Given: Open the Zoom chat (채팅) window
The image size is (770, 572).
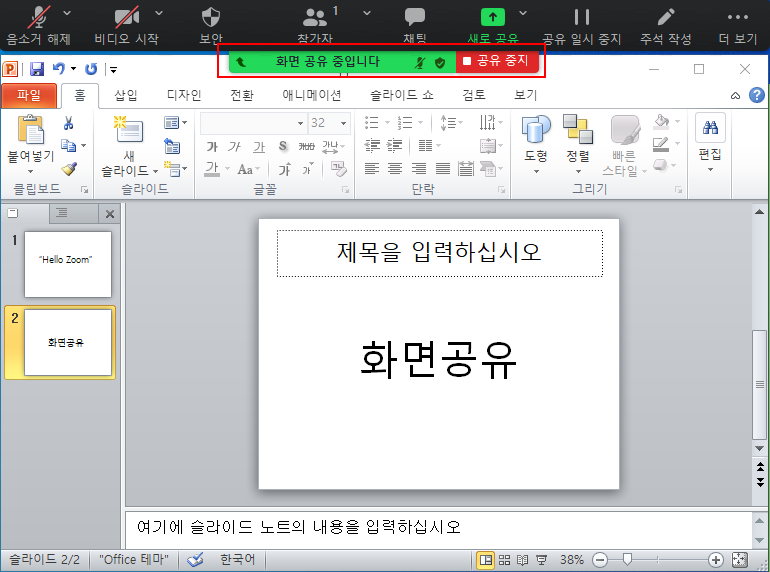Looking at the screenshot, I should 414,26.
